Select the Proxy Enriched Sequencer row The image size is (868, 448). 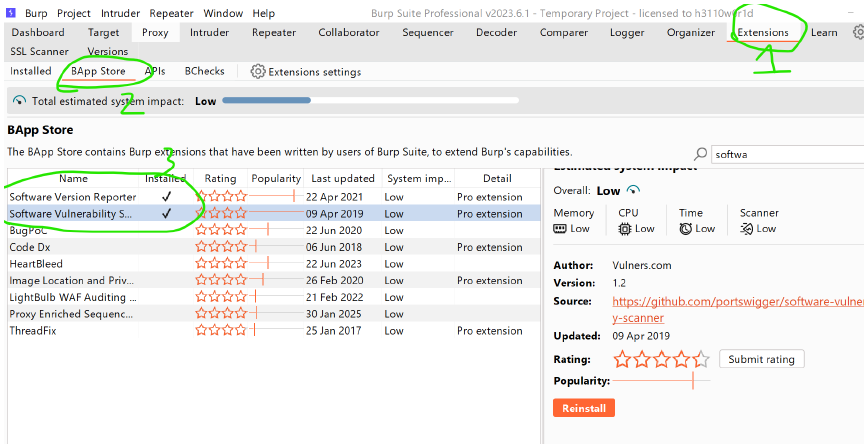click(x=274, y=313)
